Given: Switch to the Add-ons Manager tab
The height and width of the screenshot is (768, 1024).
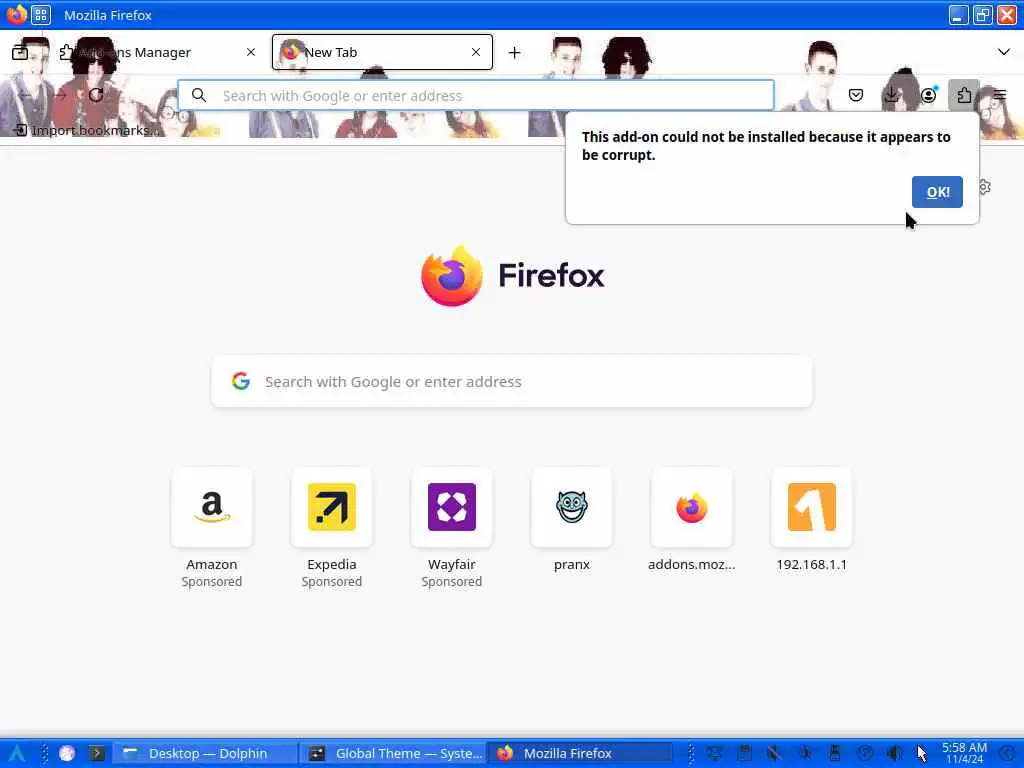Looking at the screenshot, I should pyautogui.click(x=158, y=52).
